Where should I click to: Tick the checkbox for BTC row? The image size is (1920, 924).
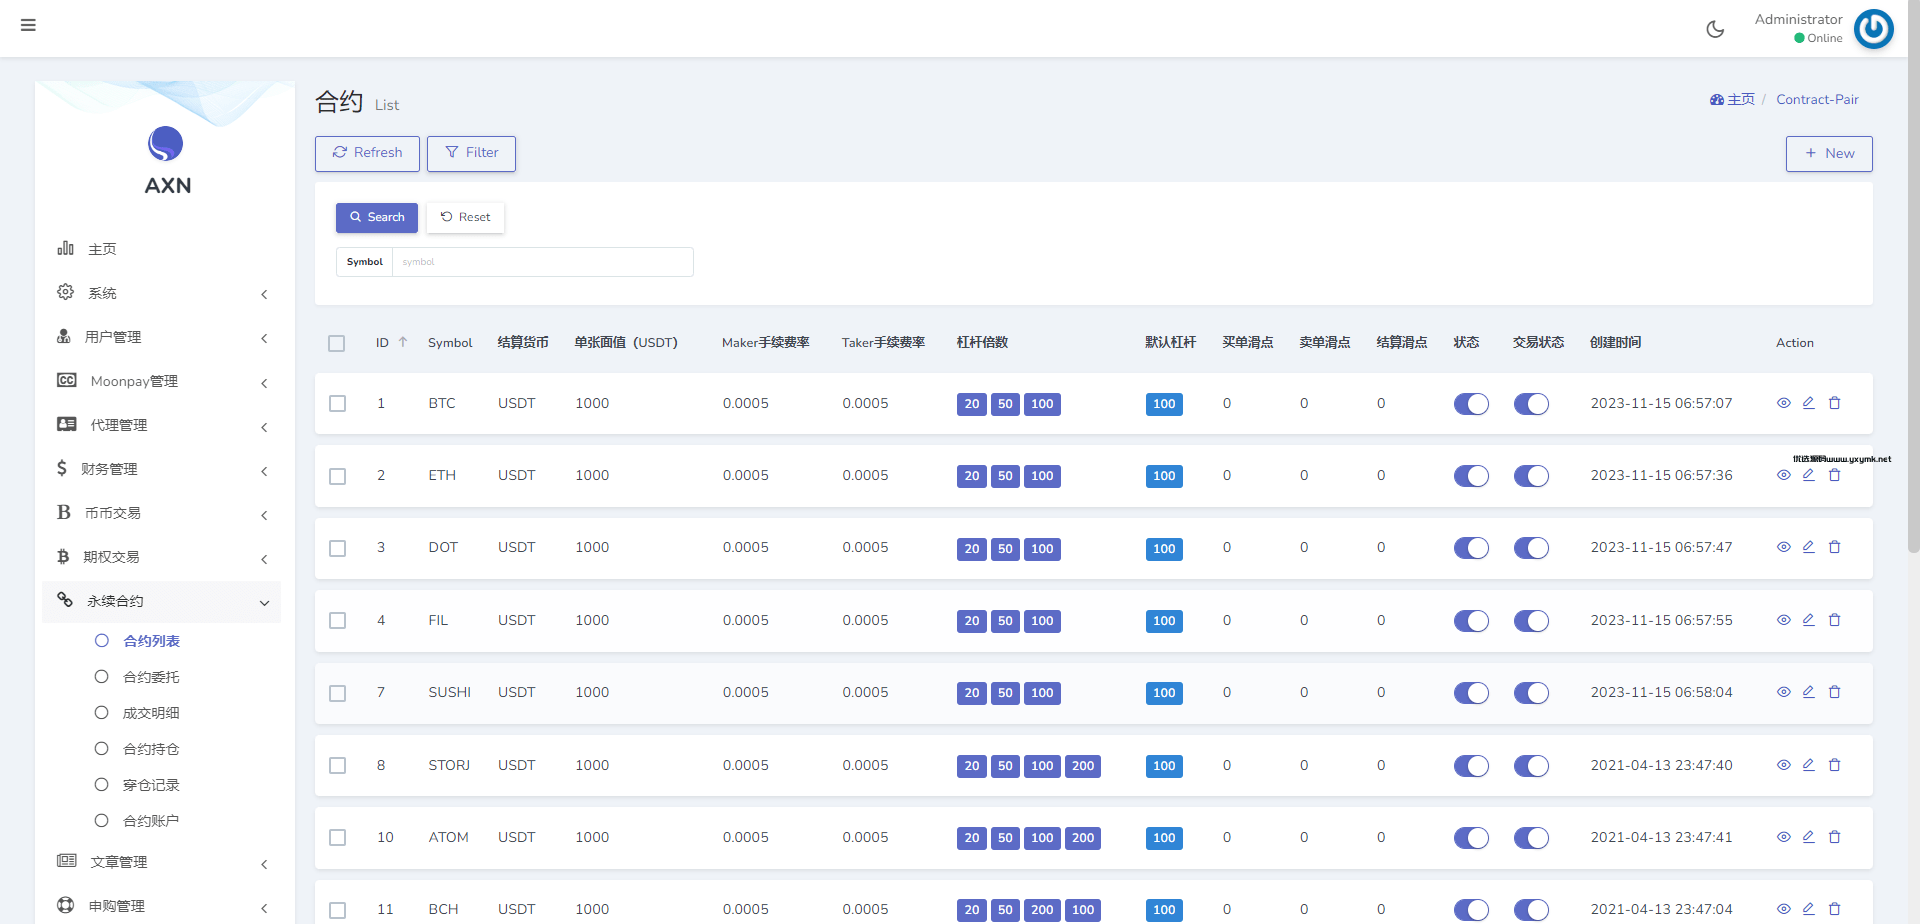(338, 404)
